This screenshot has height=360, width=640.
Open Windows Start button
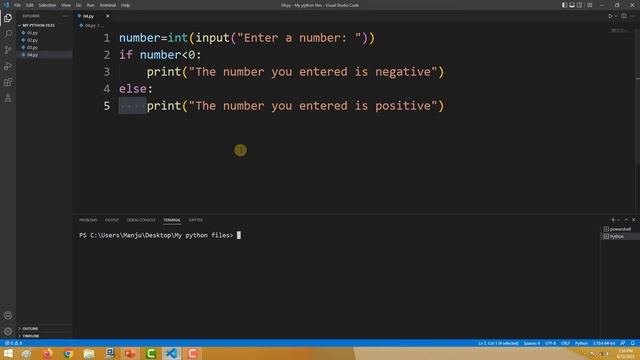8,353
